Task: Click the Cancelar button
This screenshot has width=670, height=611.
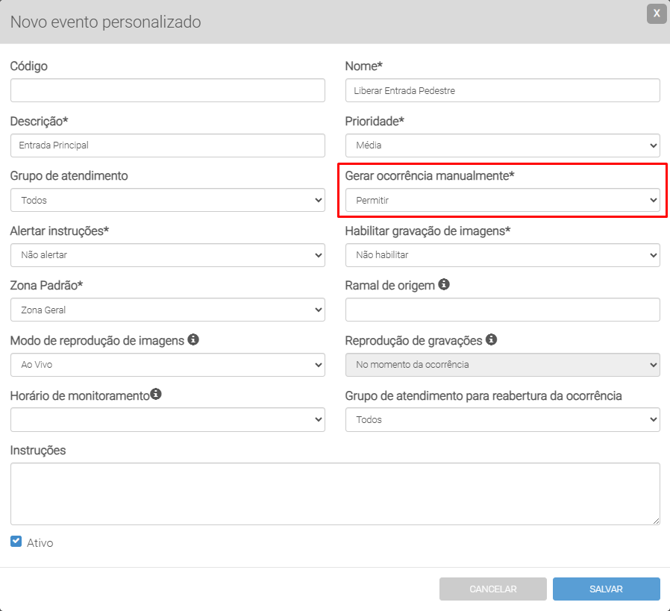Action: 493,589
